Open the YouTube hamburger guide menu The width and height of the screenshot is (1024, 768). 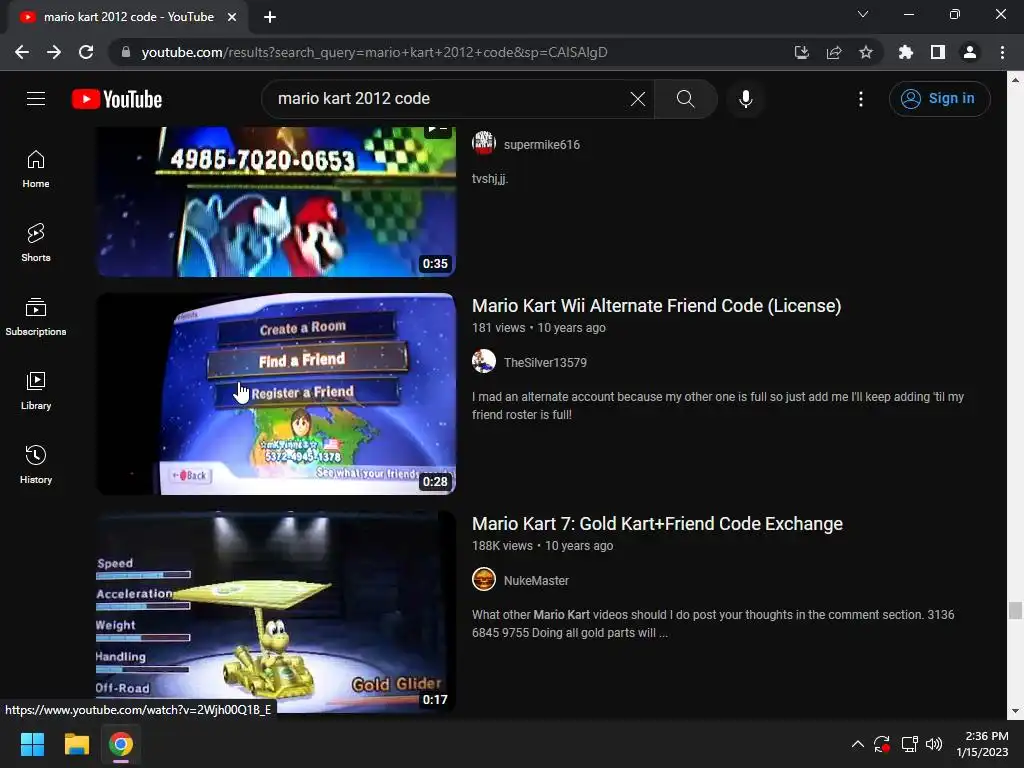[x=36, y=99]
